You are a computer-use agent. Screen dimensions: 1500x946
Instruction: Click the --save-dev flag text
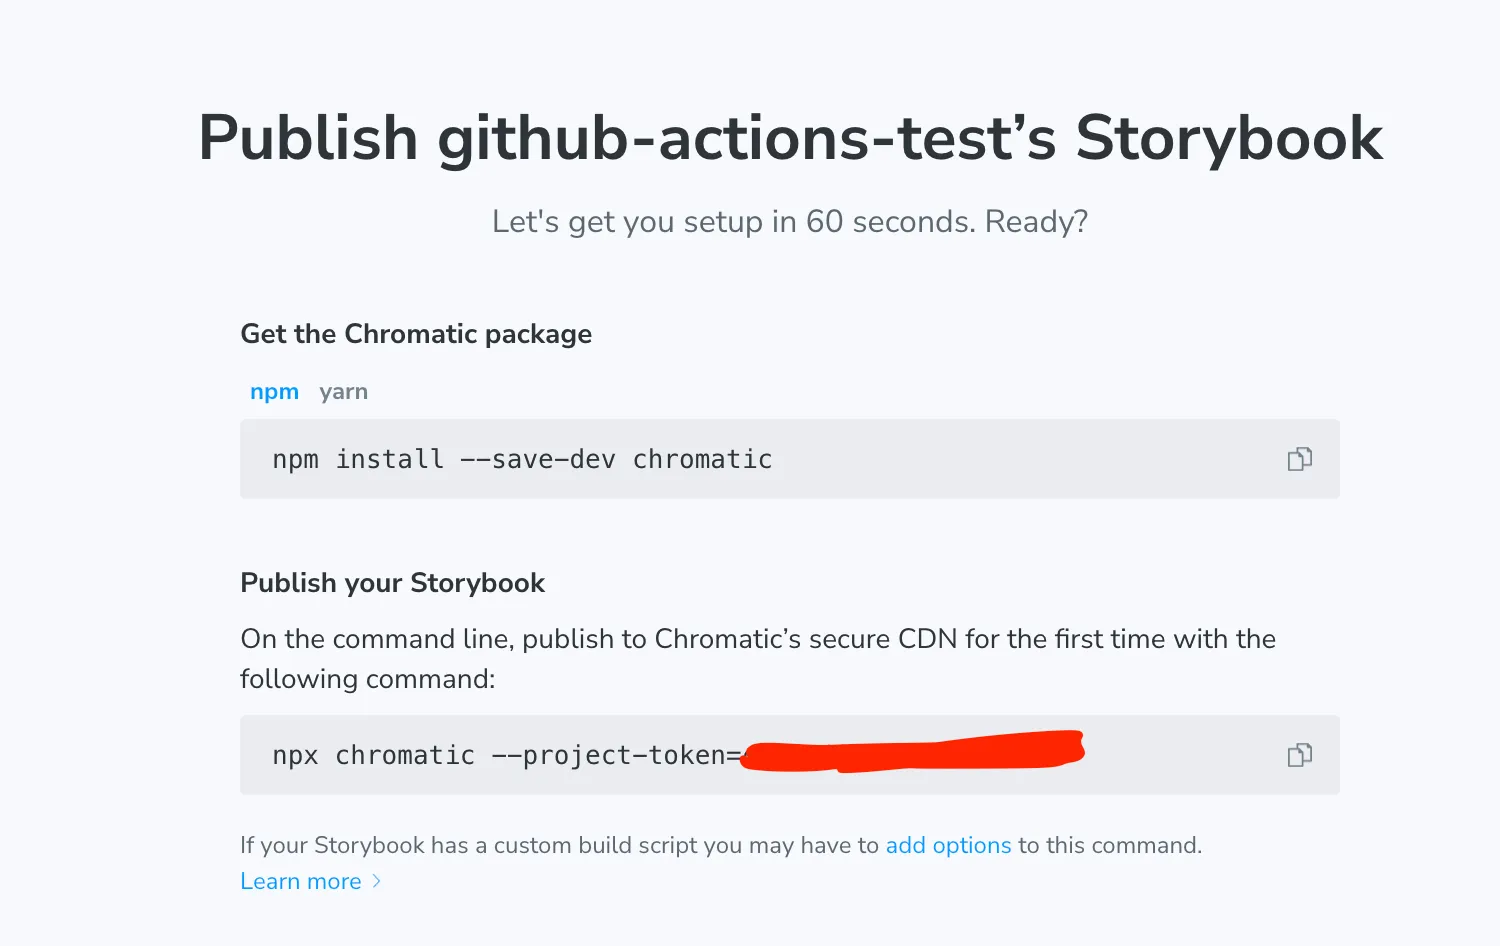point(537,460)
